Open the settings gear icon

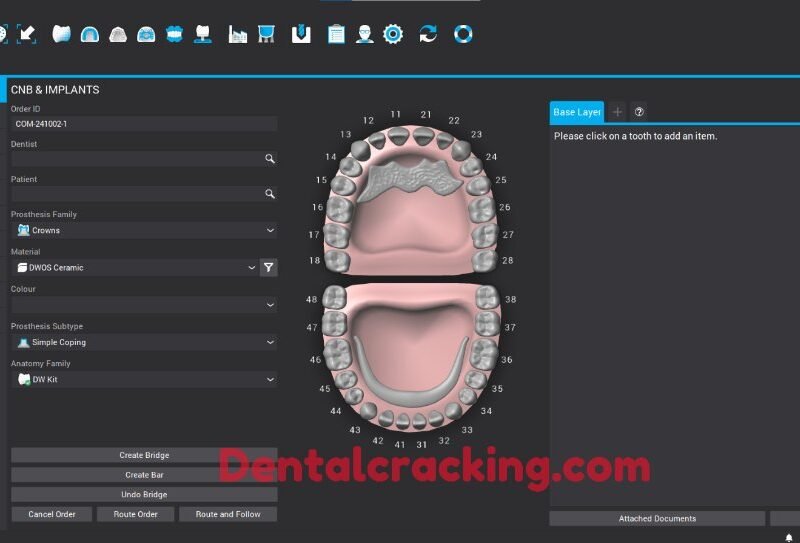(x=393, y=34)
